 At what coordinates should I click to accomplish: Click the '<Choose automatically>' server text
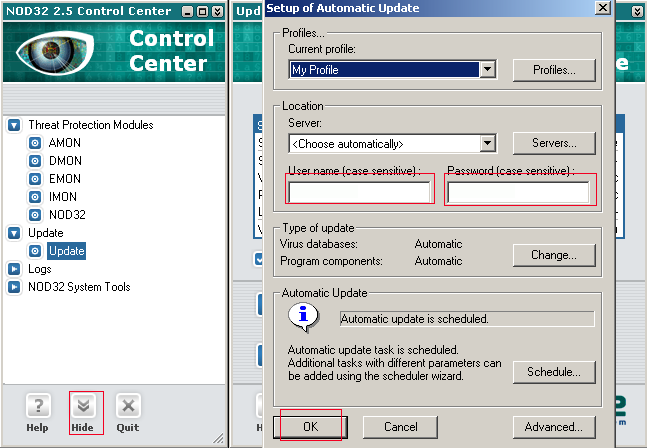[348, 144]
